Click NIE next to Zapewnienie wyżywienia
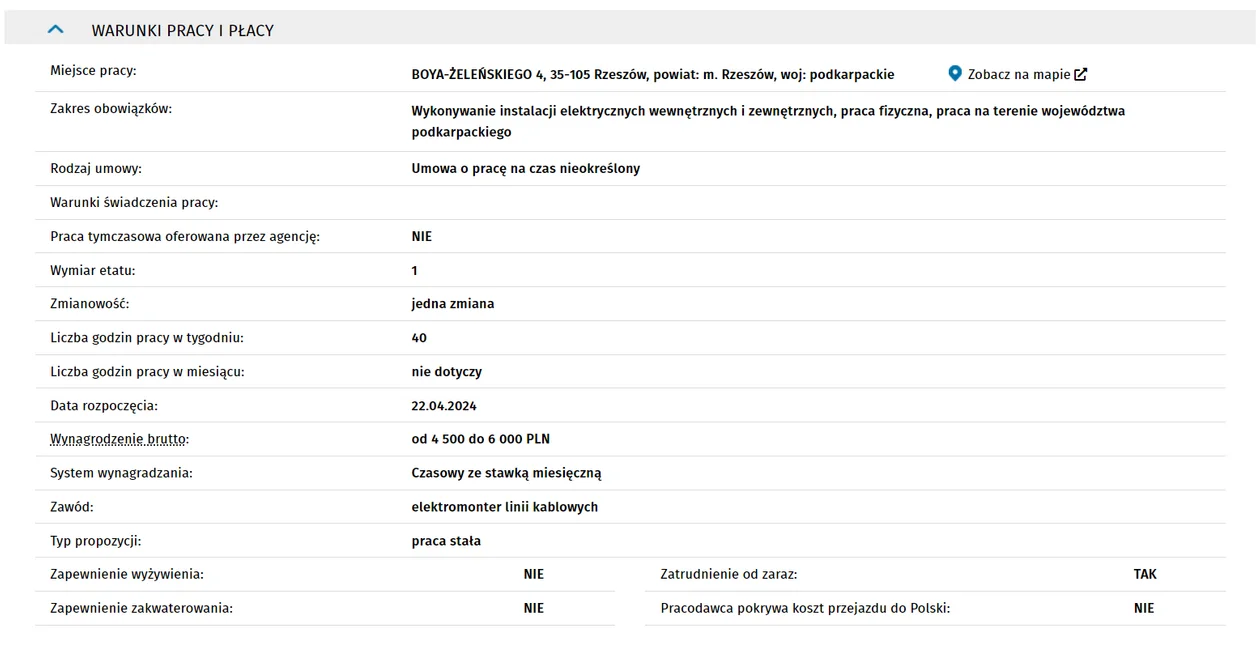1260x652 pixels. pos(534,574)
